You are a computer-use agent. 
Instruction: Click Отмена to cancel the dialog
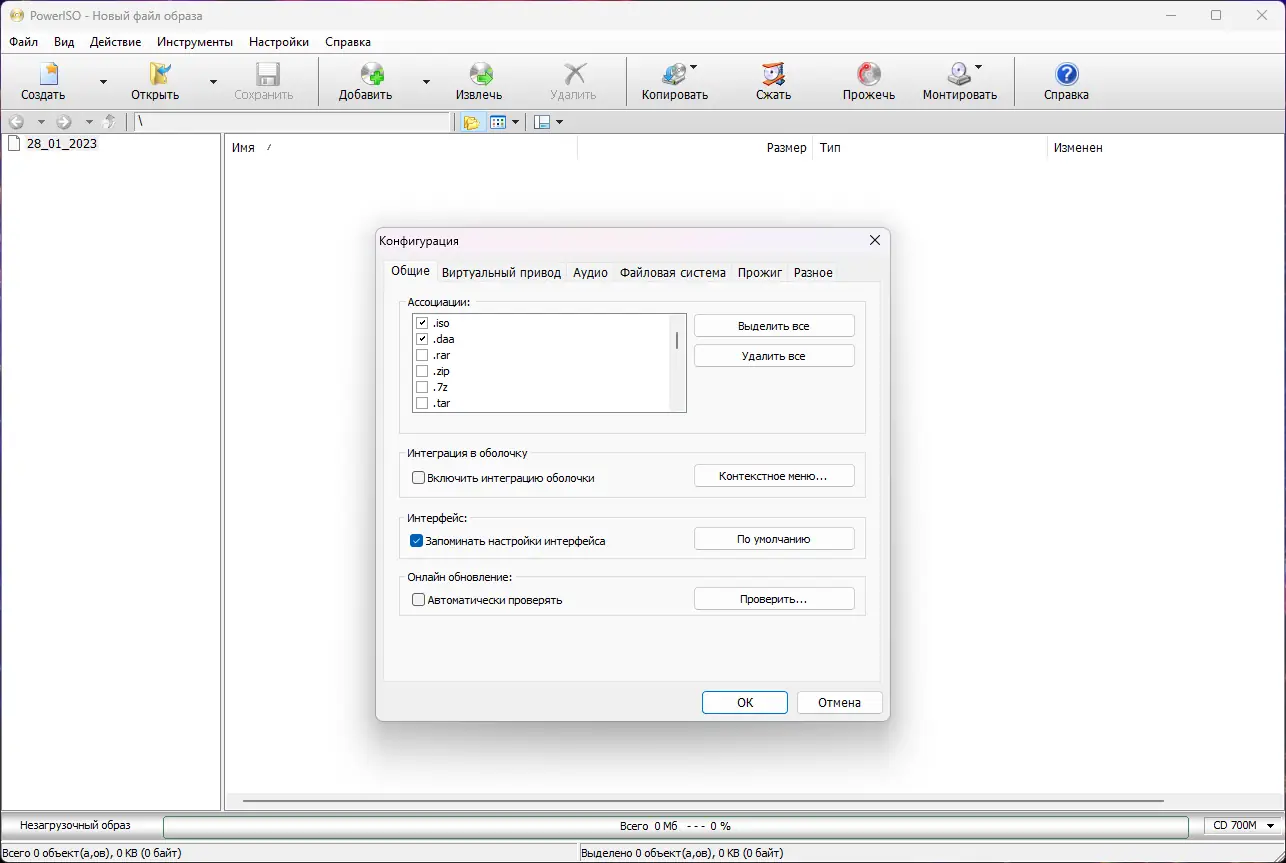[840, 702]
